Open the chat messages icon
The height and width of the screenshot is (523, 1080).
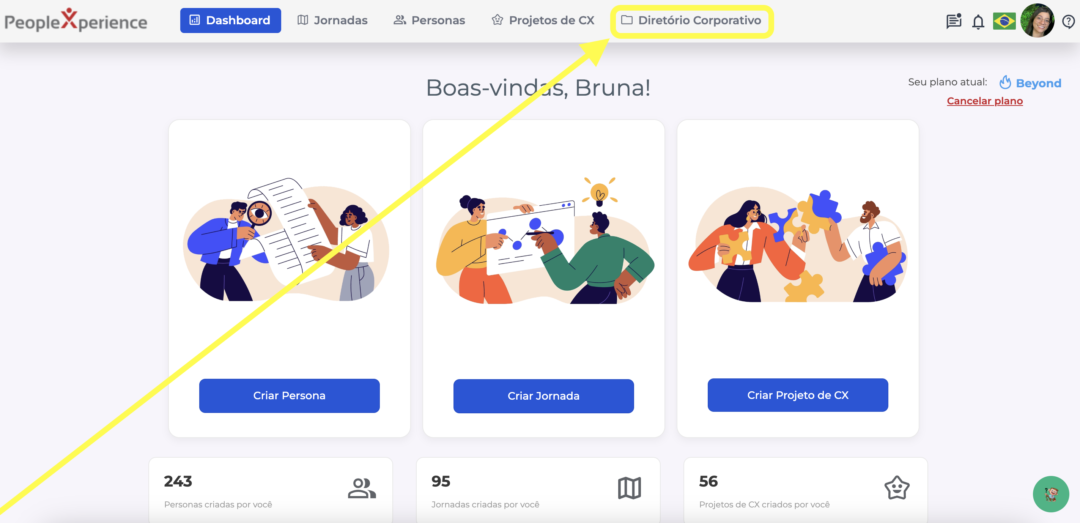pyautogui.click(x=953, y=21)
